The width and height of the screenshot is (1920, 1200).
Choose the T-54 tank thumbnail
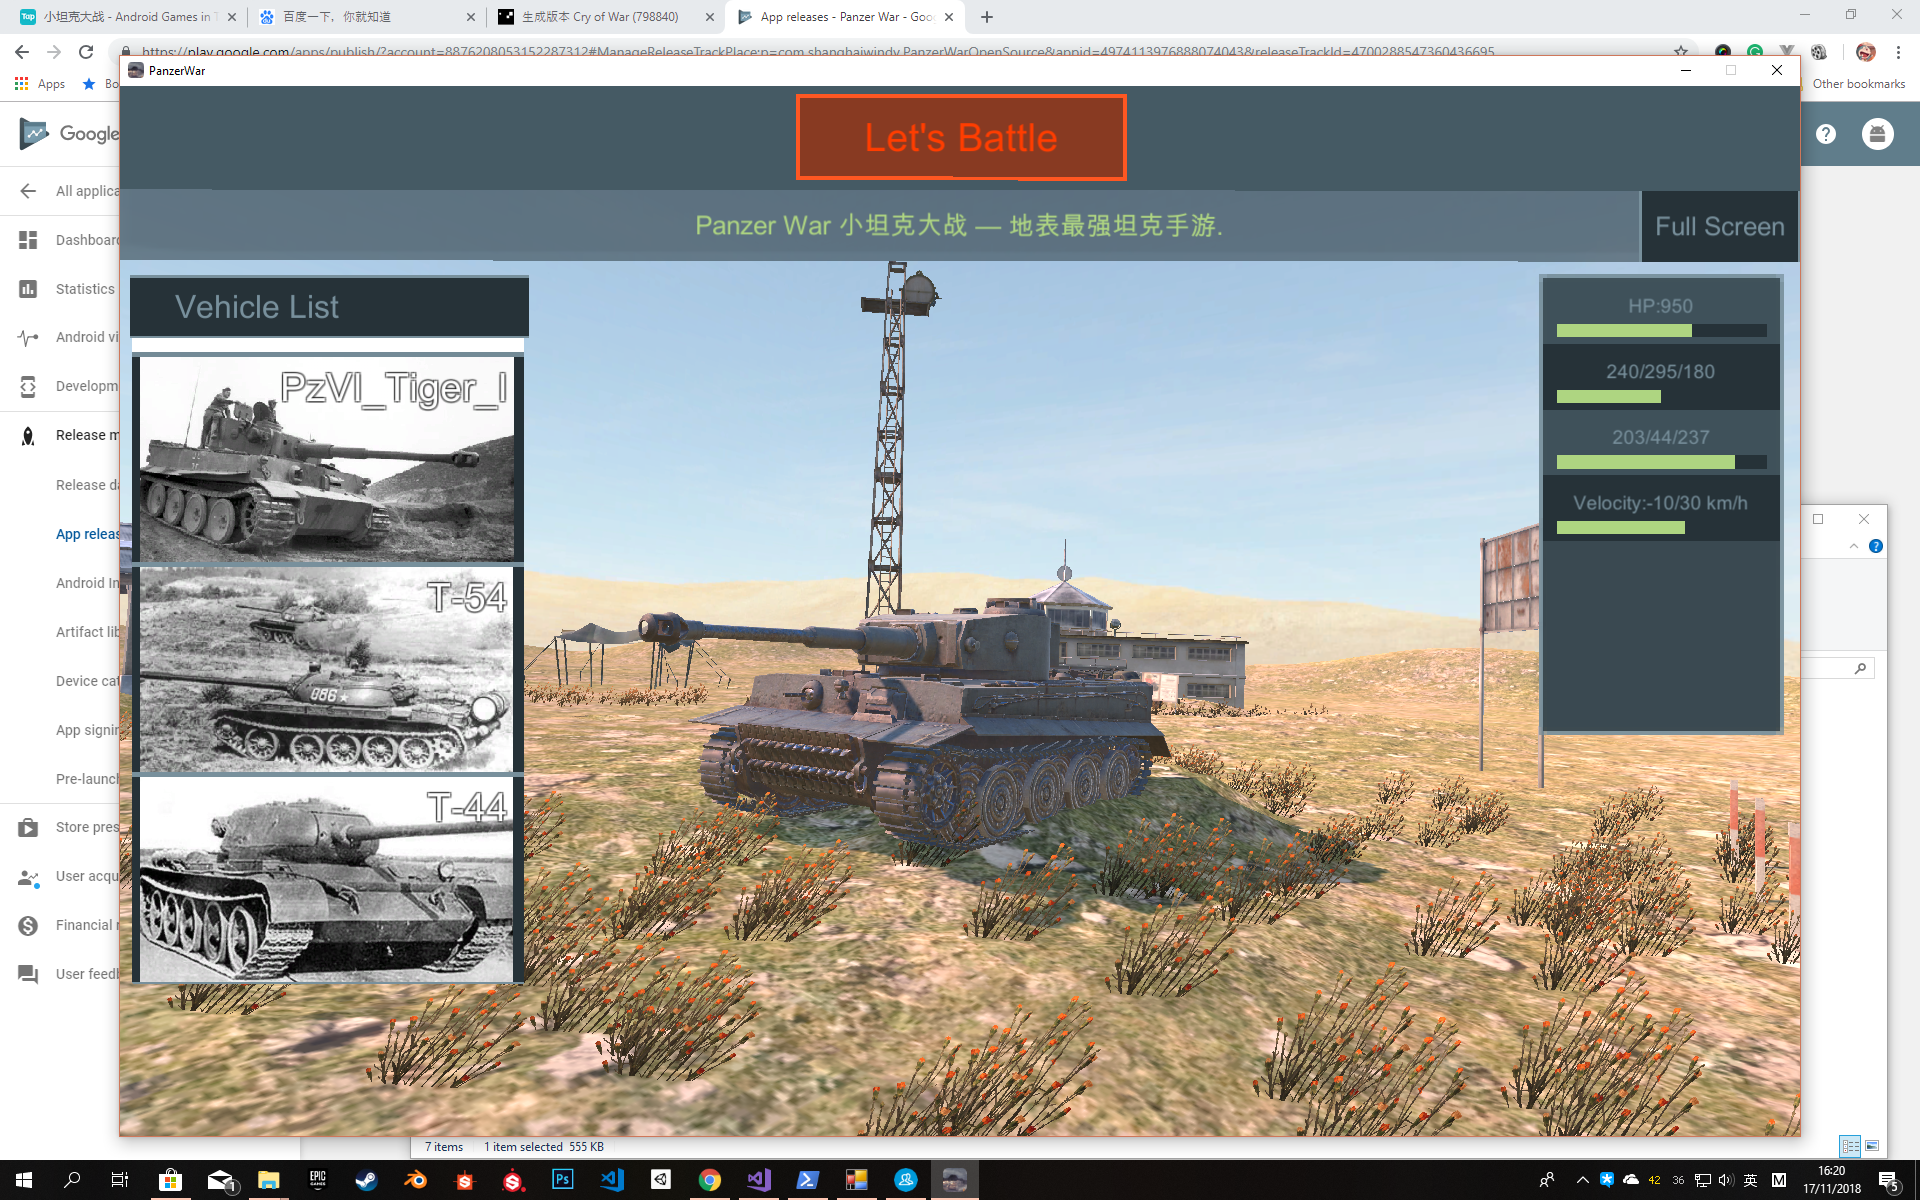click(326, 669)
